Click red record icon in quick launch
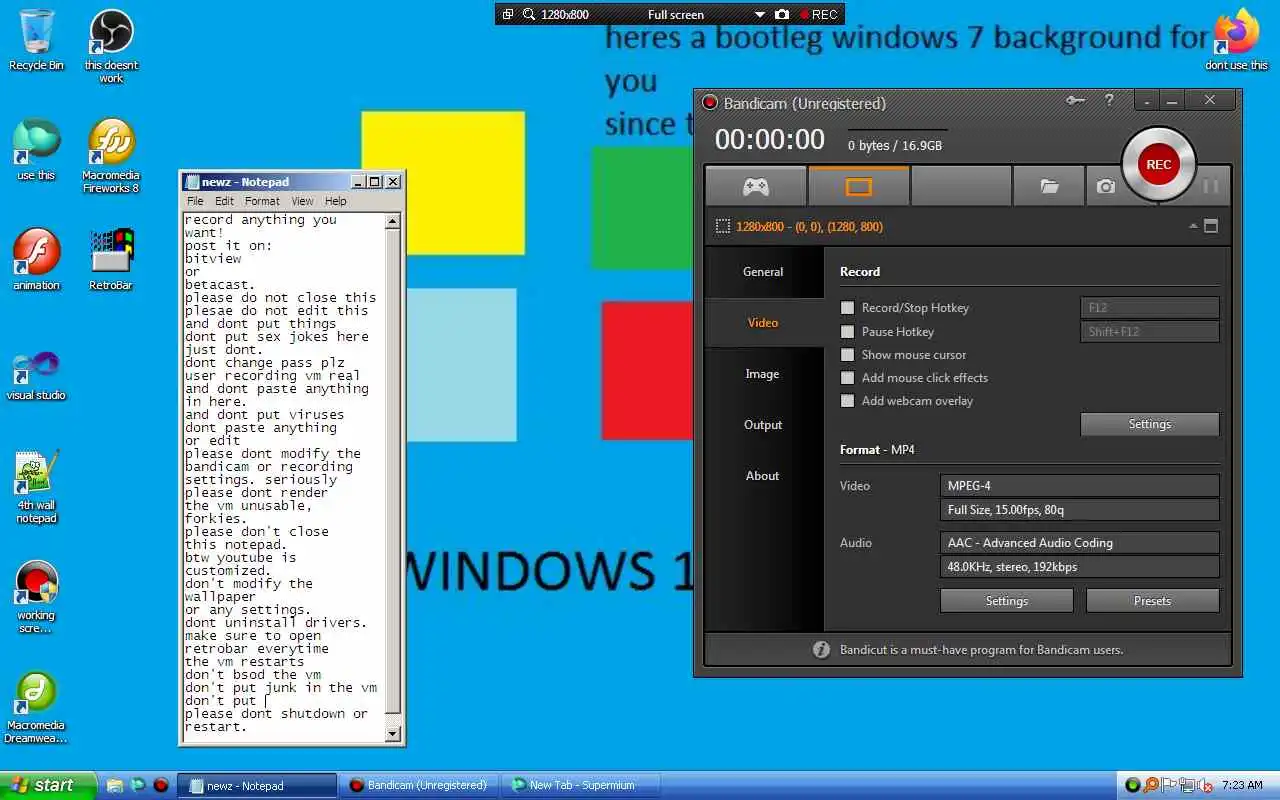 [161, 785]
